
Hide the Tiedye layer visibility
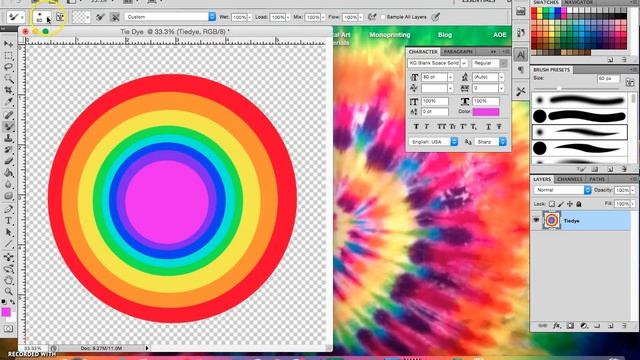(x=536, y=220)
